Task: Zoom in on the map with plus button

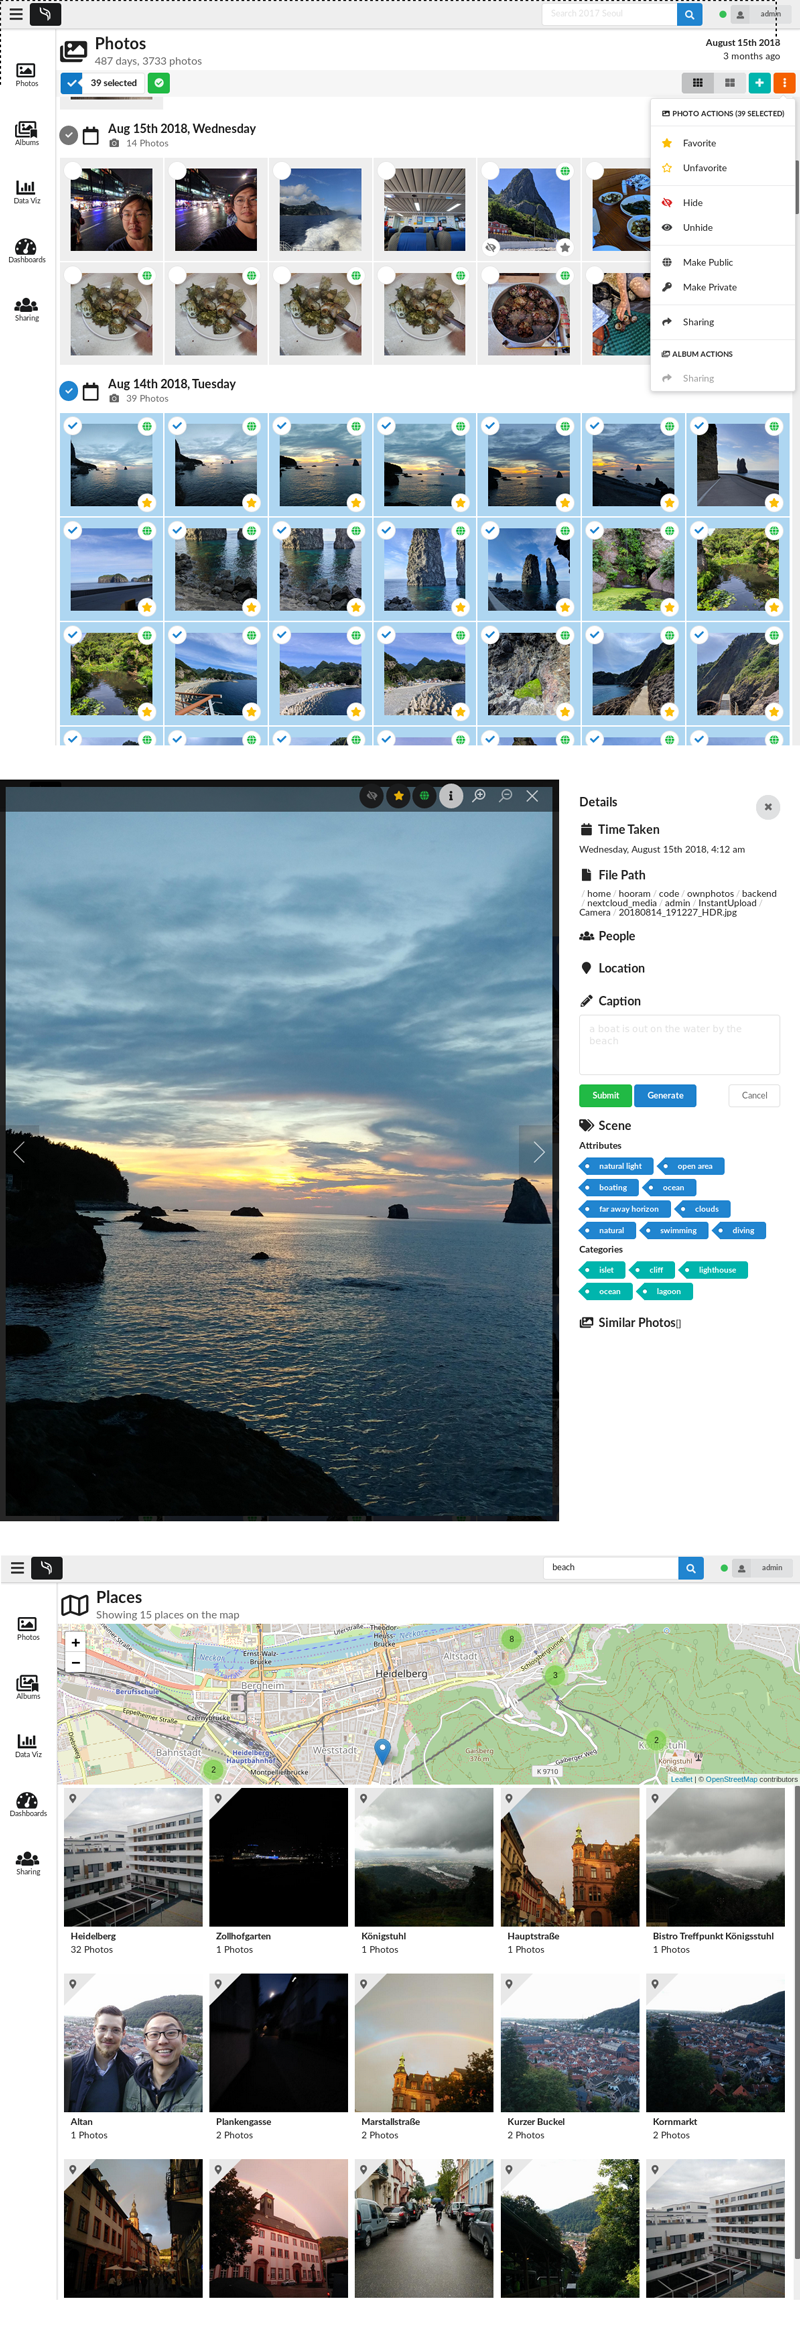Action: pyautogui.click(x=75, y=1642)
